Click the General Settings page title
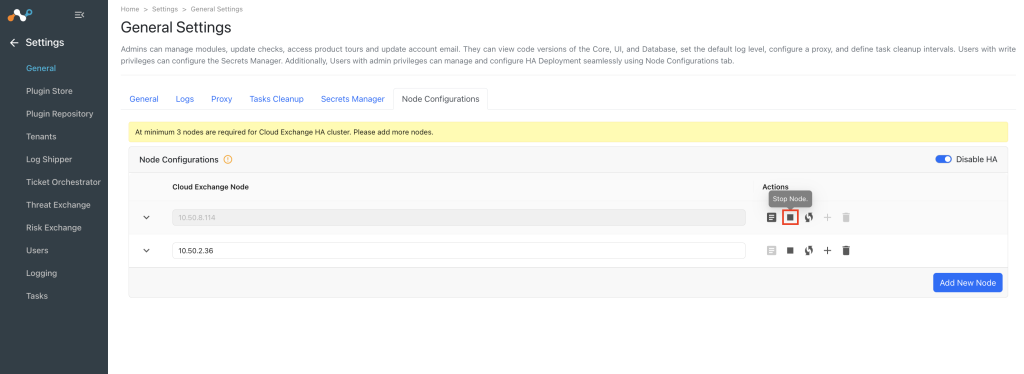The width and height of the screenshot is (1024, 374). pyautogui.click(x=176, y=27)
